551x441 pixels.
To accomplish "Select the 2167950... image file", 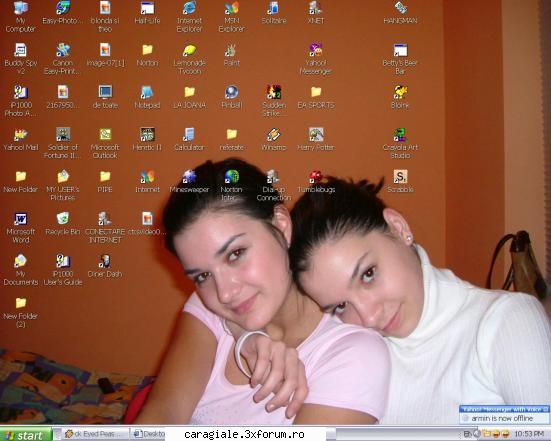I will [63, 97].
